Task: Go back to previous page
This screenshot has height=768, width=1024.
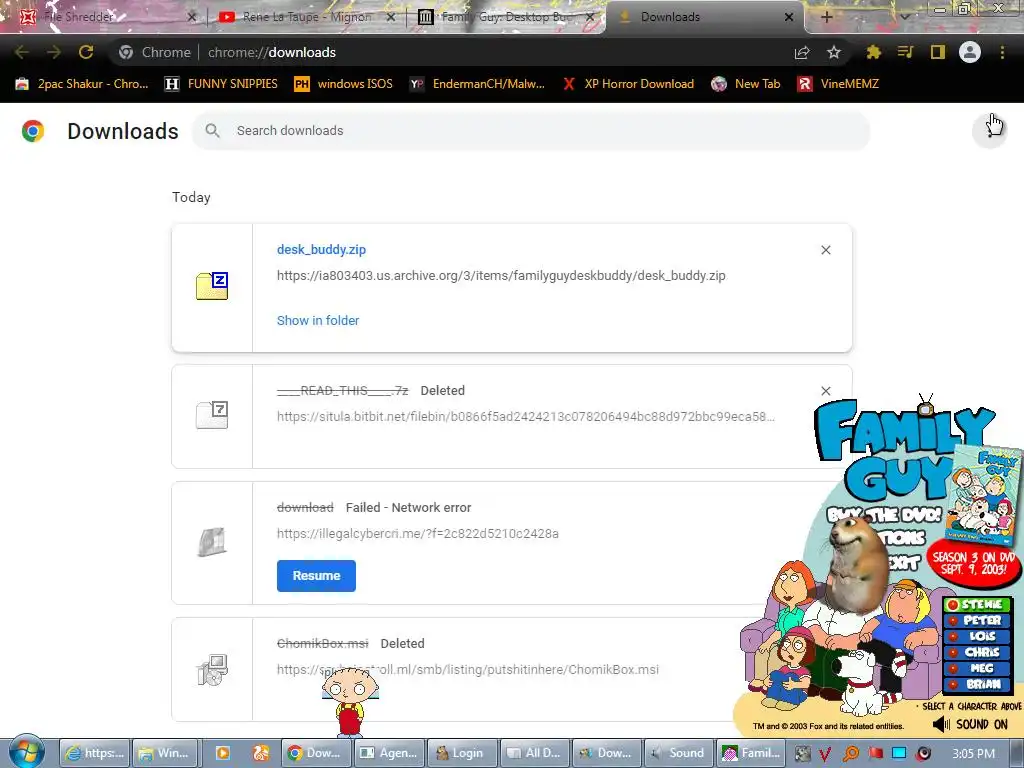Action: (21, 52)
